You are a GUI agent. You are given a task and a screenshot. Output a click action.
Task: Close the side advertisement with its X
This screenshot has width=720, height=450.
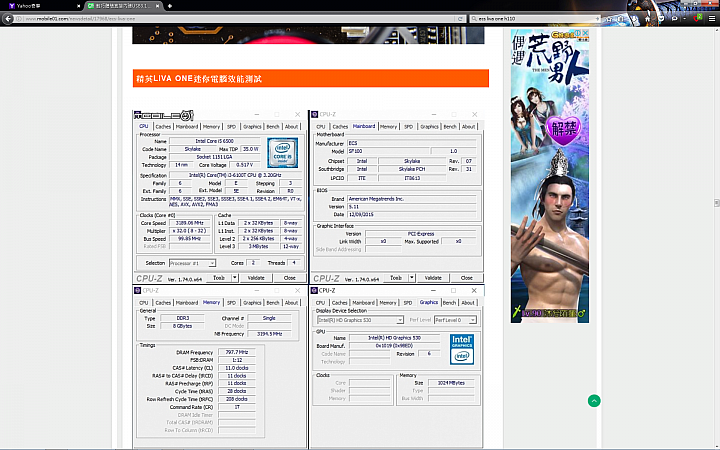tap(585, 33)
